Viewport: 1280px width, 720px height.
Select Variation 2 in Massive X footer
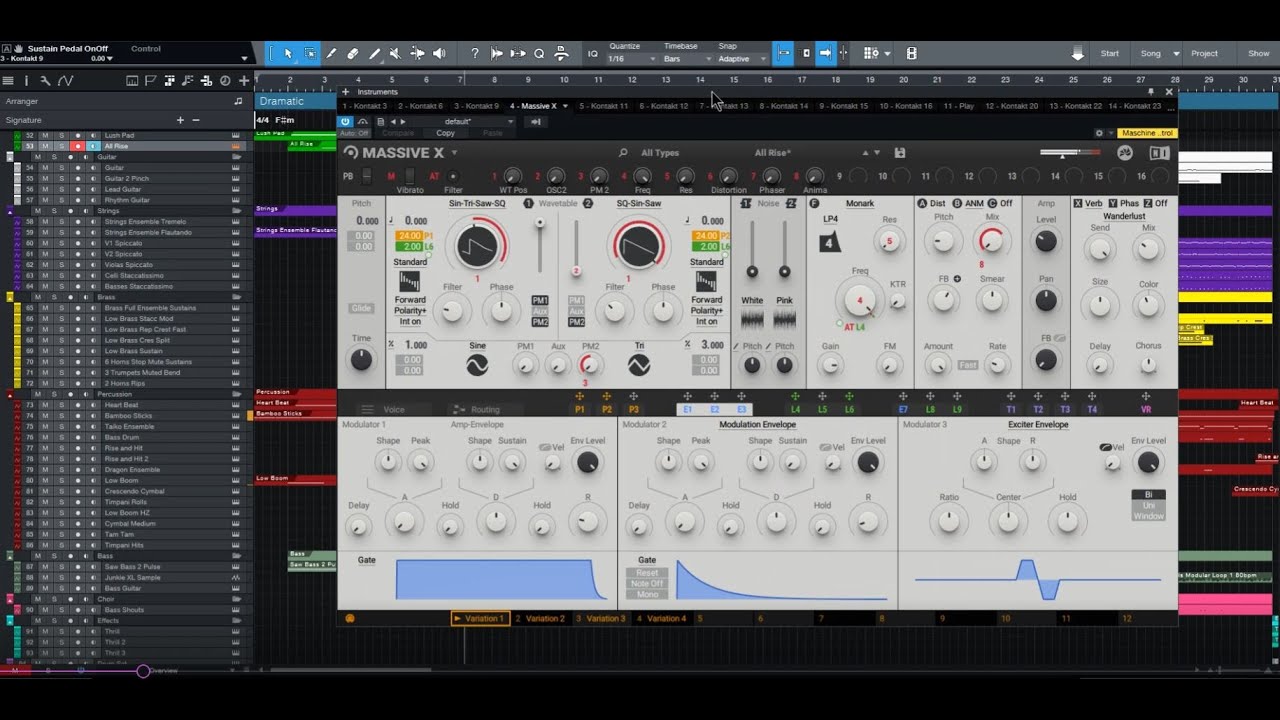540,619
